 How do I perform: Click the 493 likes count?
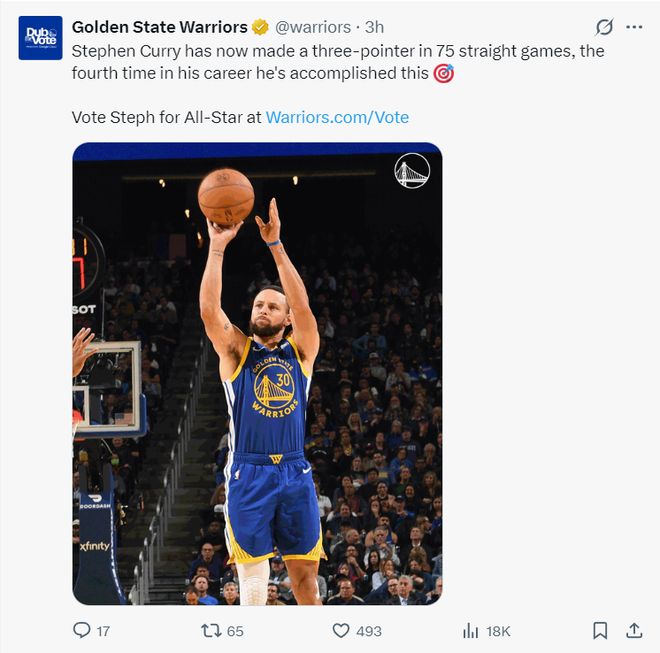[x=369, y=631]
